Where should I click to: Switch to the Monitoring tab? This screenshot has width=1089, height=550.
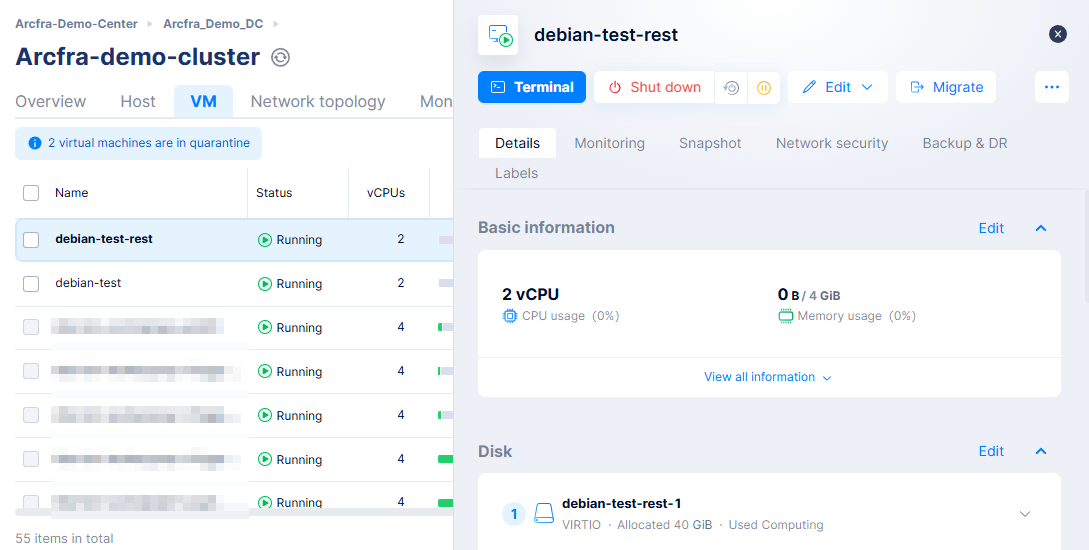point(609,143)
